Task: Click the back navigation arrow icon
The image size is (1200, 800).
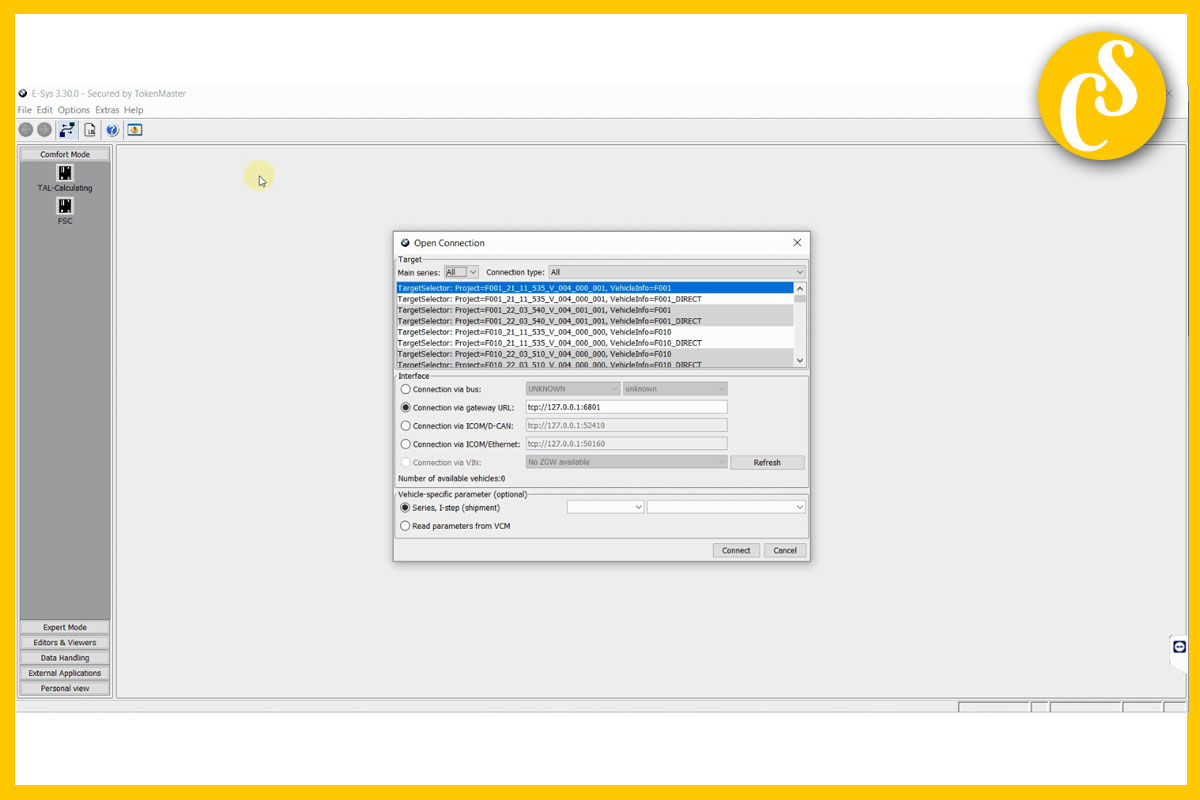Action: click(25, 129)
